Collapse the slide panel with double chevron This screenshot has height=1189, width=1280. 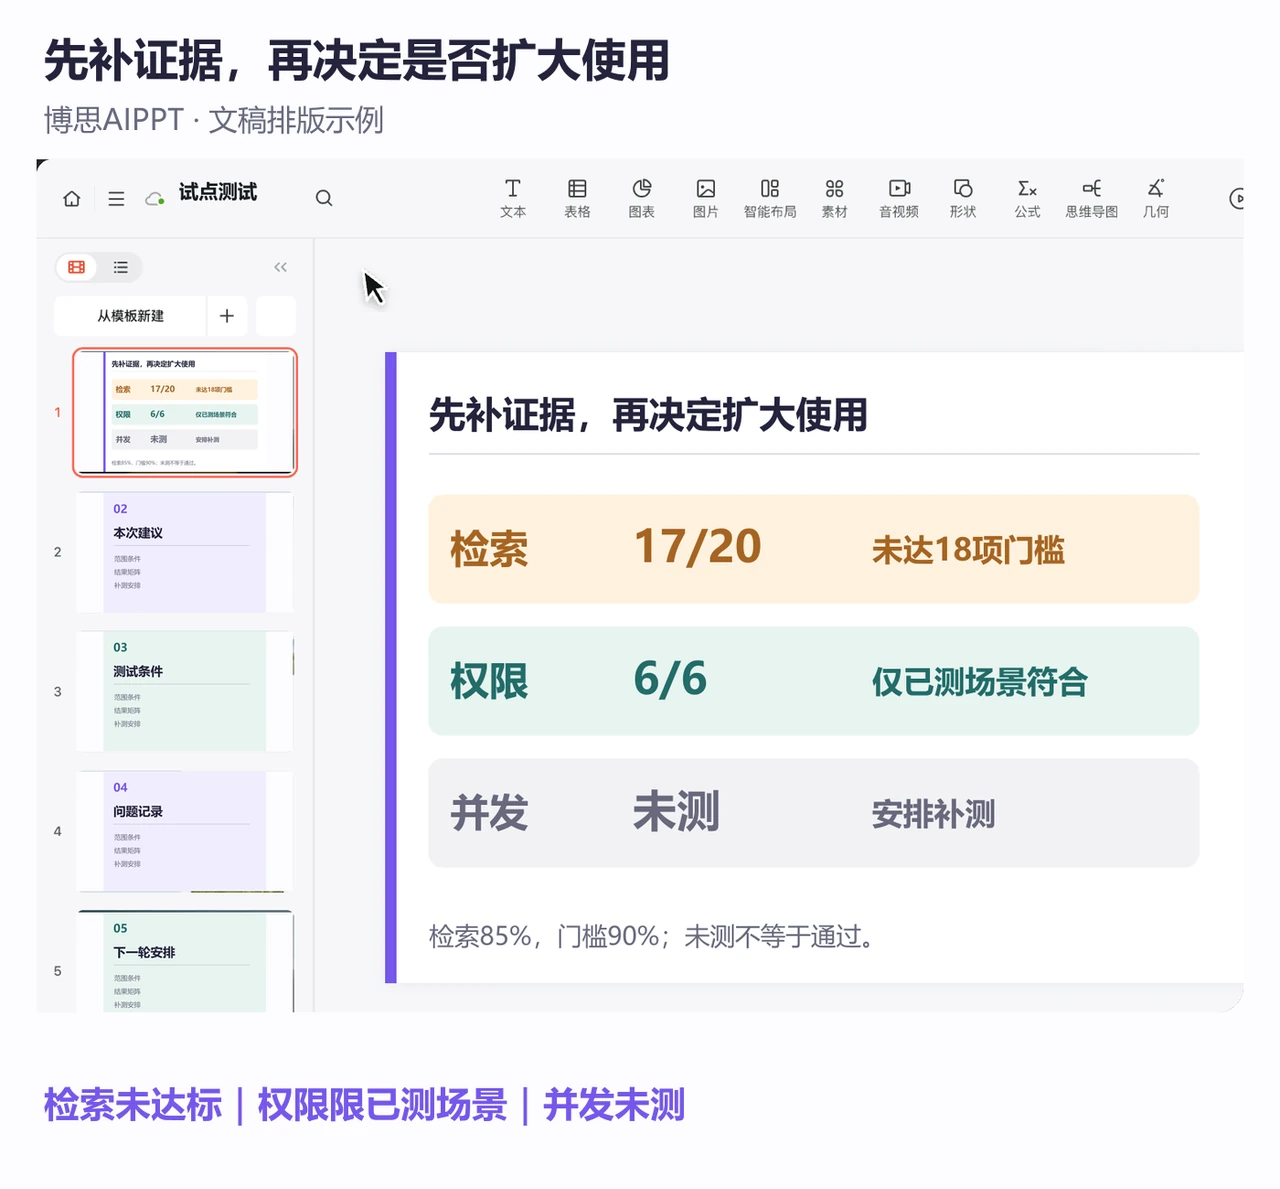click(x=280, y=267)
